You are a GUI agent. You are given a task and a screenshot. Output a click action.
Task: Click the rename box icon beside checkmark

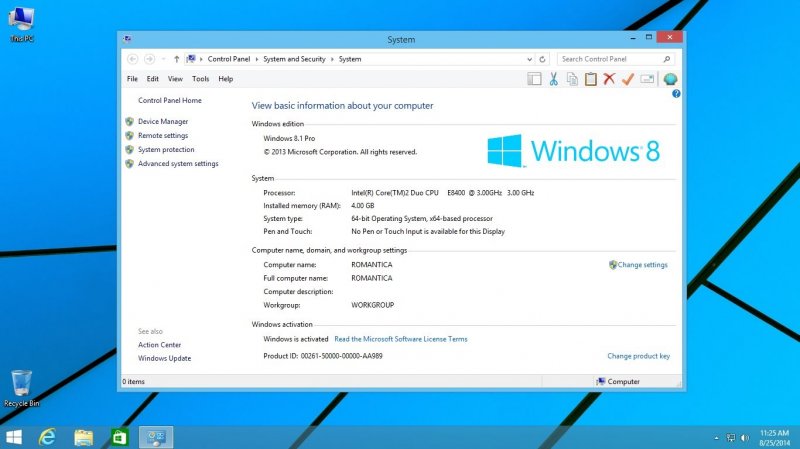647,79
